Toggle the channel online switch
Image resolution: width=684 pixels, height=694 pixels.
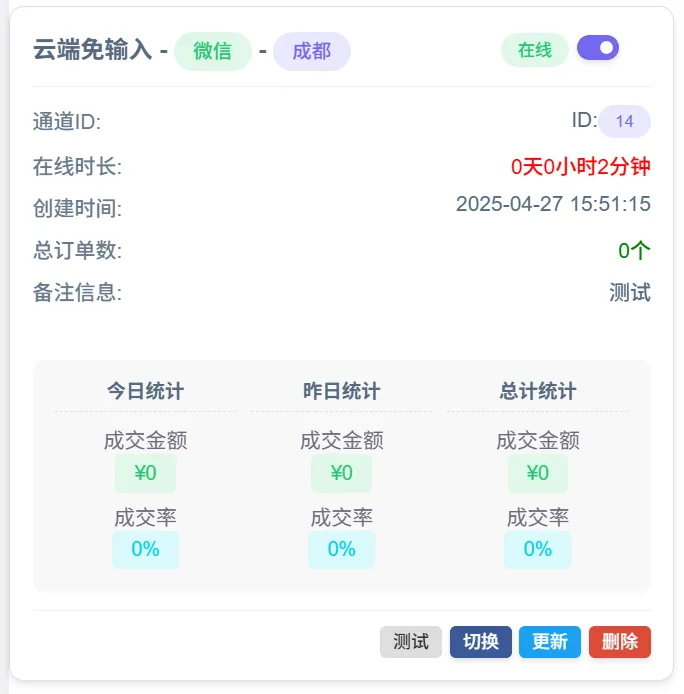click(x=598, y=48)
